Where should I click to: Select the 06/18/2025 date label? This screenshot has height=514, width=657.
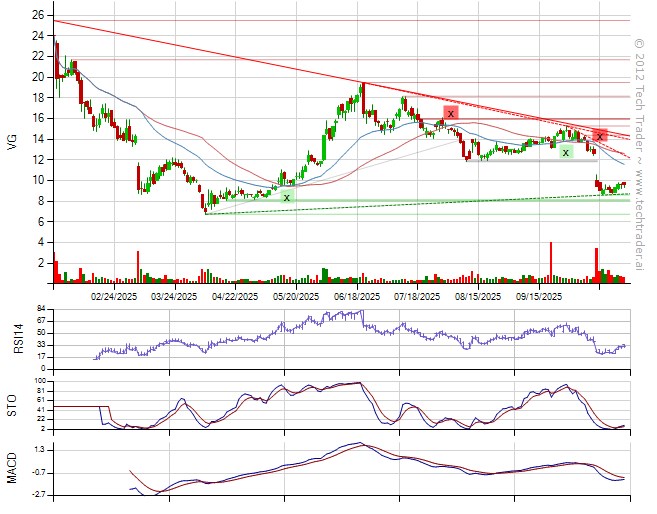(x=356, y=296)
